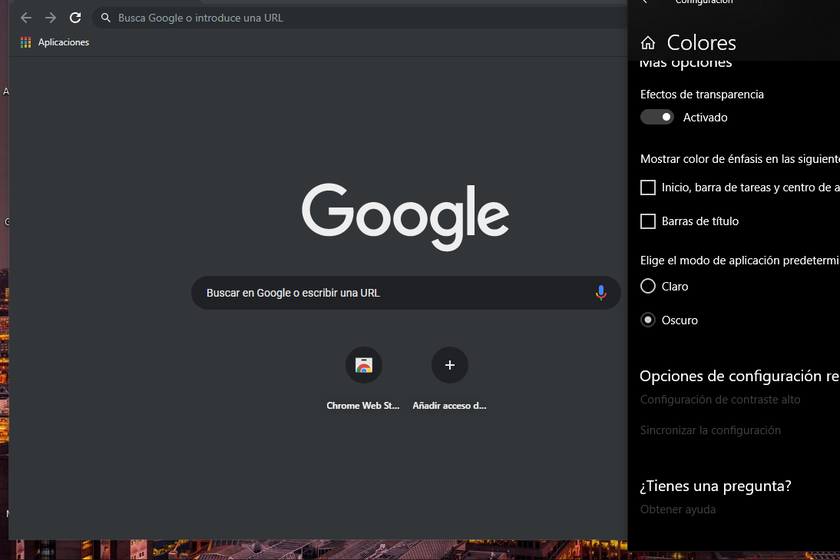Viewport: 840px width, 560px height.
Task: Click the ¿Tienes una pregunta? heading
Action: point(715,486)
